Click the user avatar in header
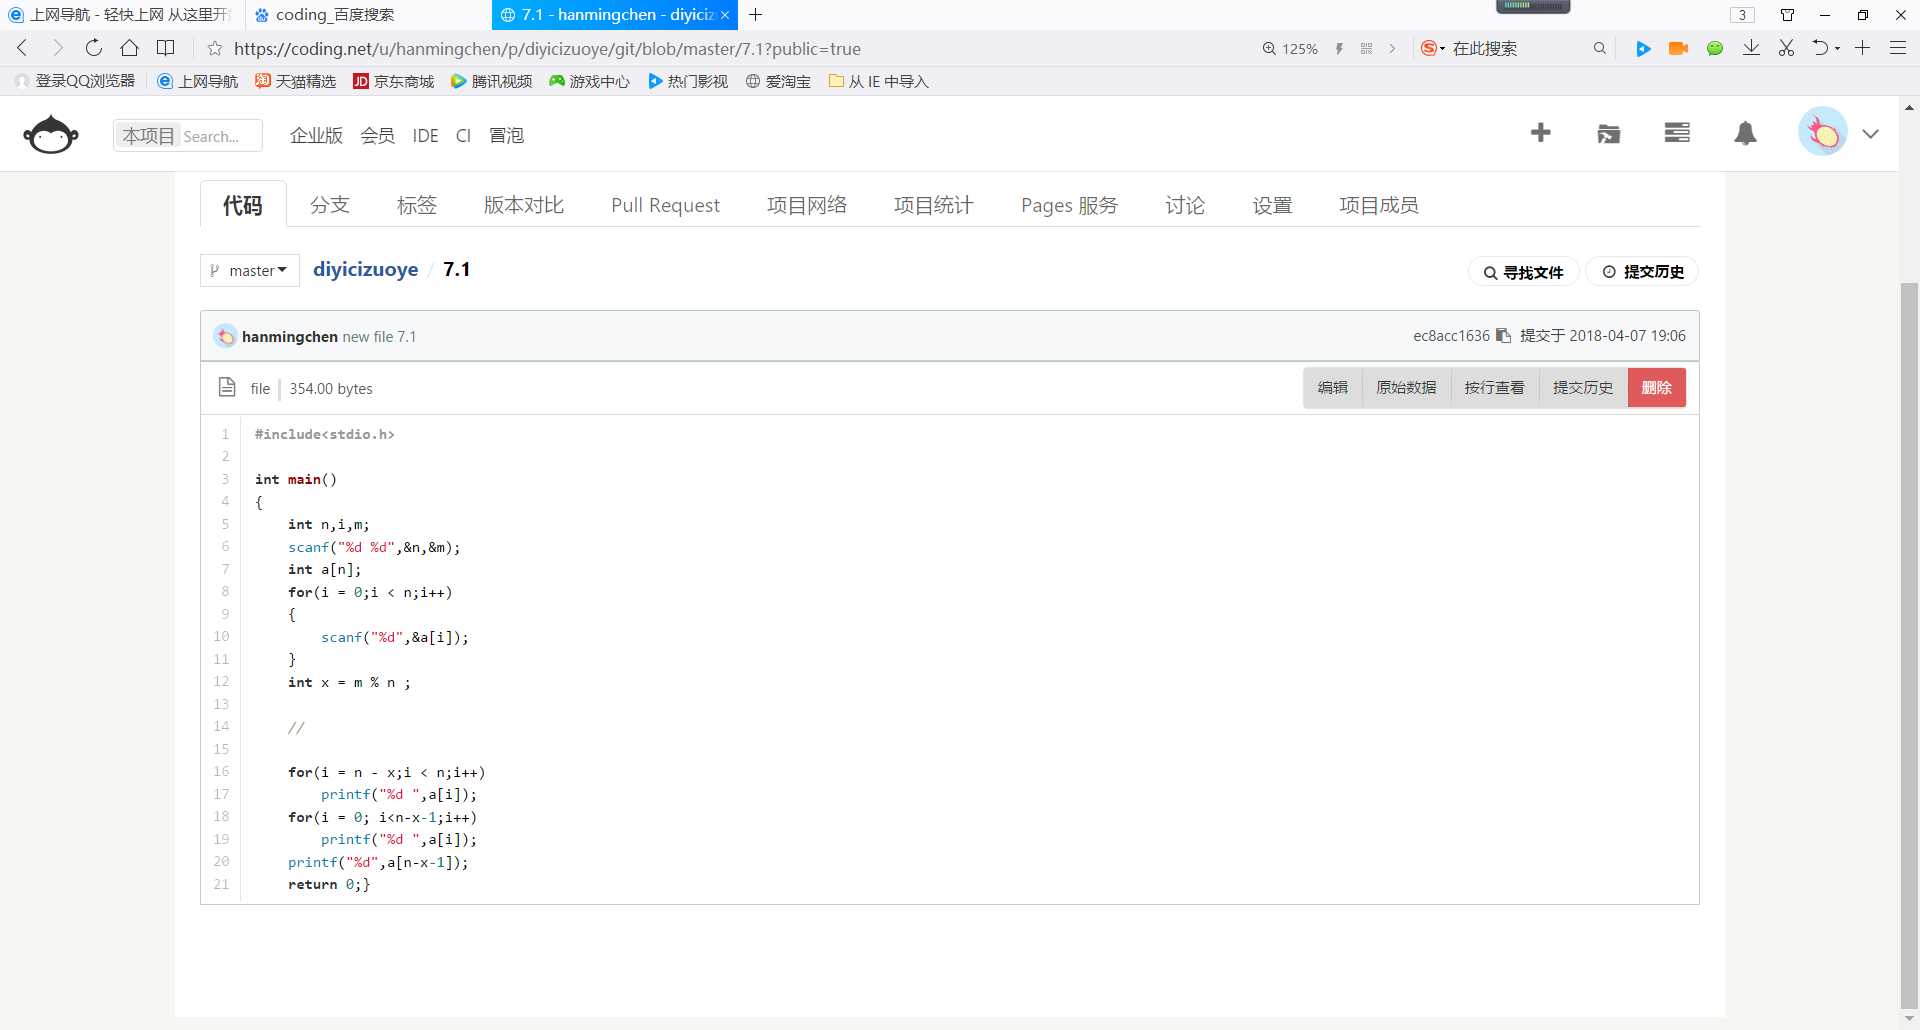This screenshot has width=1920, height=1030. click(1823, 133)
